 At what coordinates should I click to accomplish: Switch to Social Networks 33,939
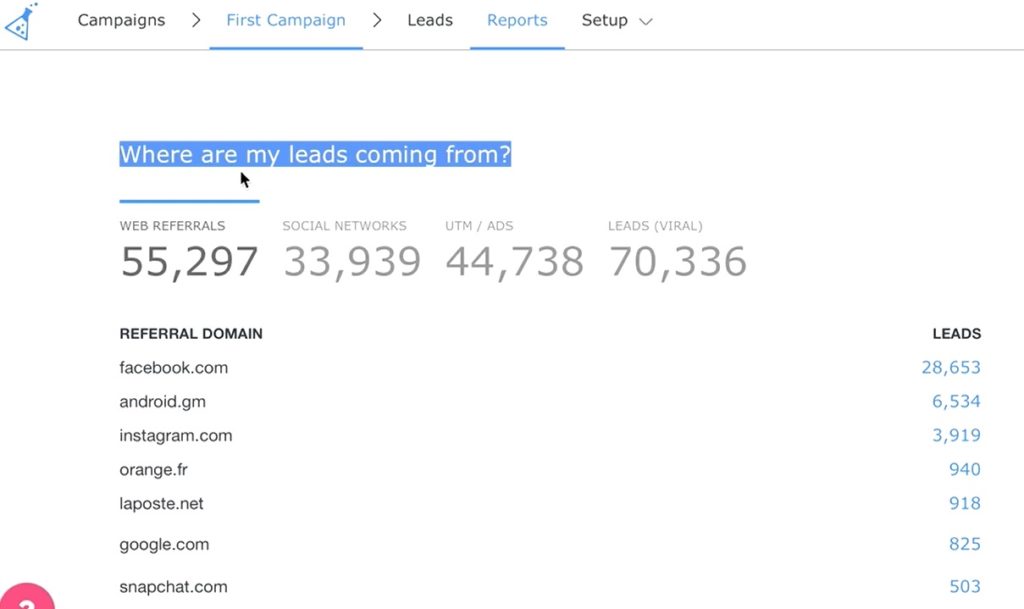click(x=352, y=251)
